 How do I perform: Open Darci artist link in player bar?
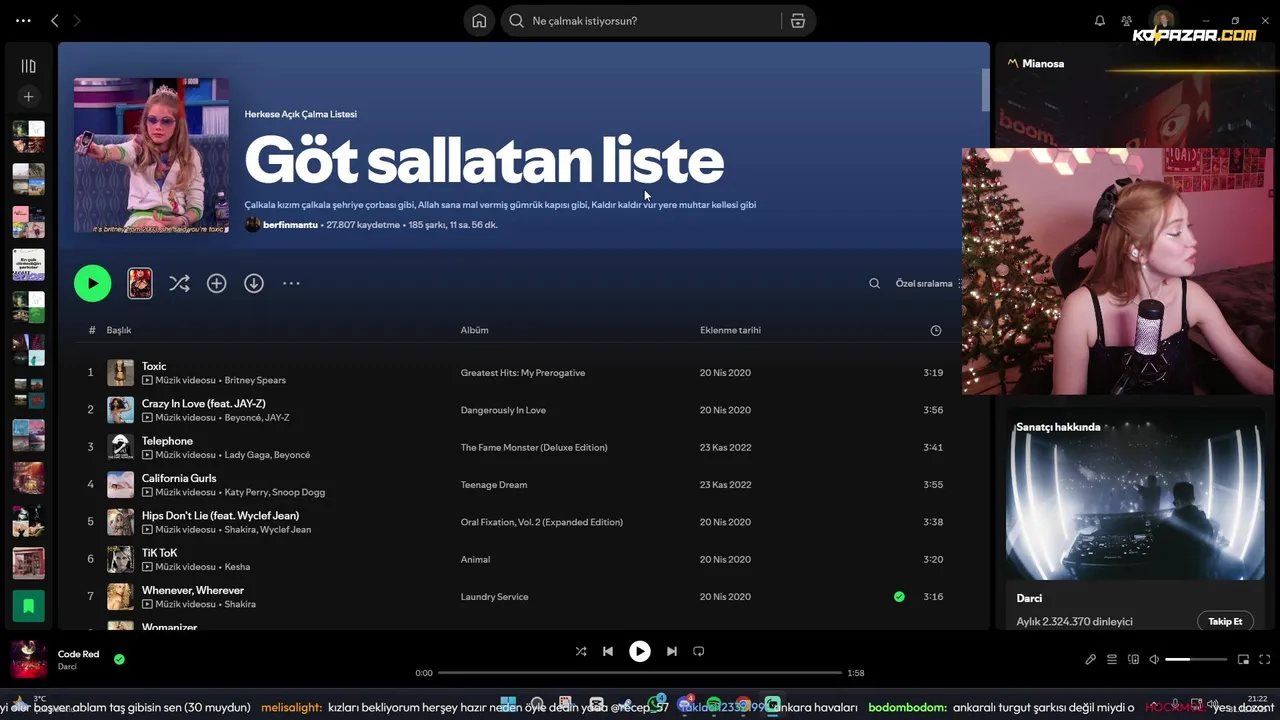(x=67, y=667)
